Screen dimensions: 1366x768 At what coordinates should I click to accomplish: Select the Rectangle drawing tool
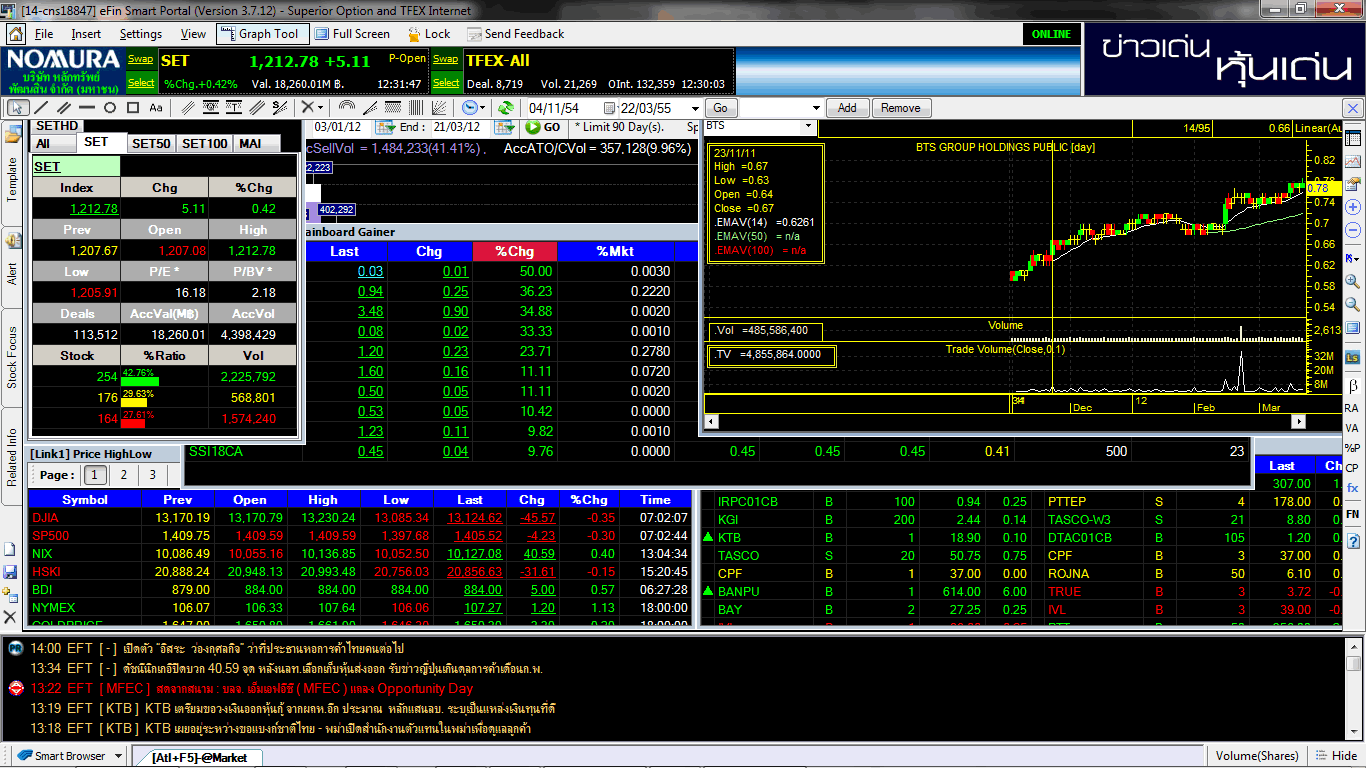[x=132, y=107]
